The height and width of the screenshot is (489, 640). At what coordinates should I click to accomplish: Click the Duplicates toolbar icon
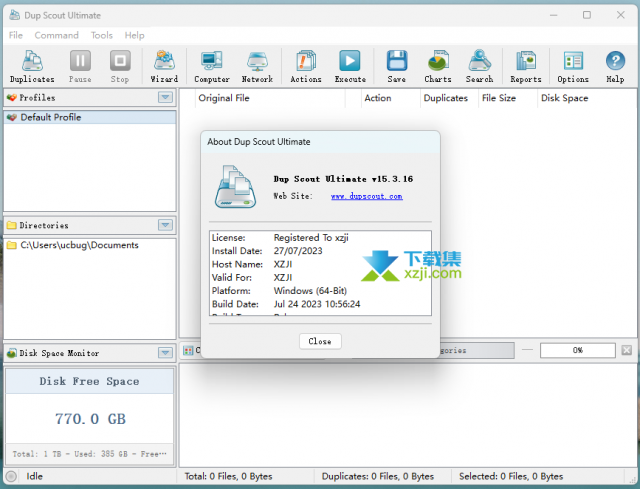point(32,61)
